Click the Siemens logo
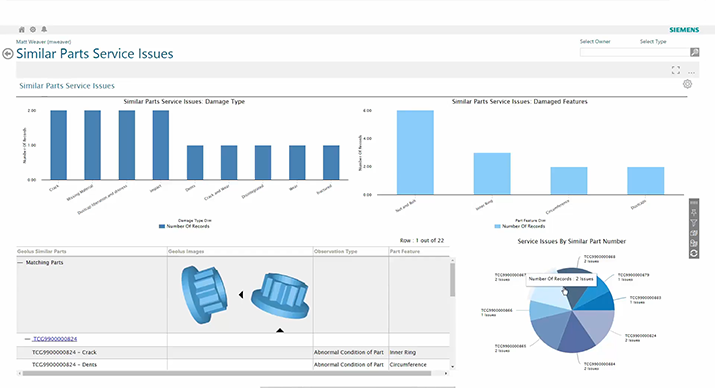715x388 pixels. pos(684,30)
